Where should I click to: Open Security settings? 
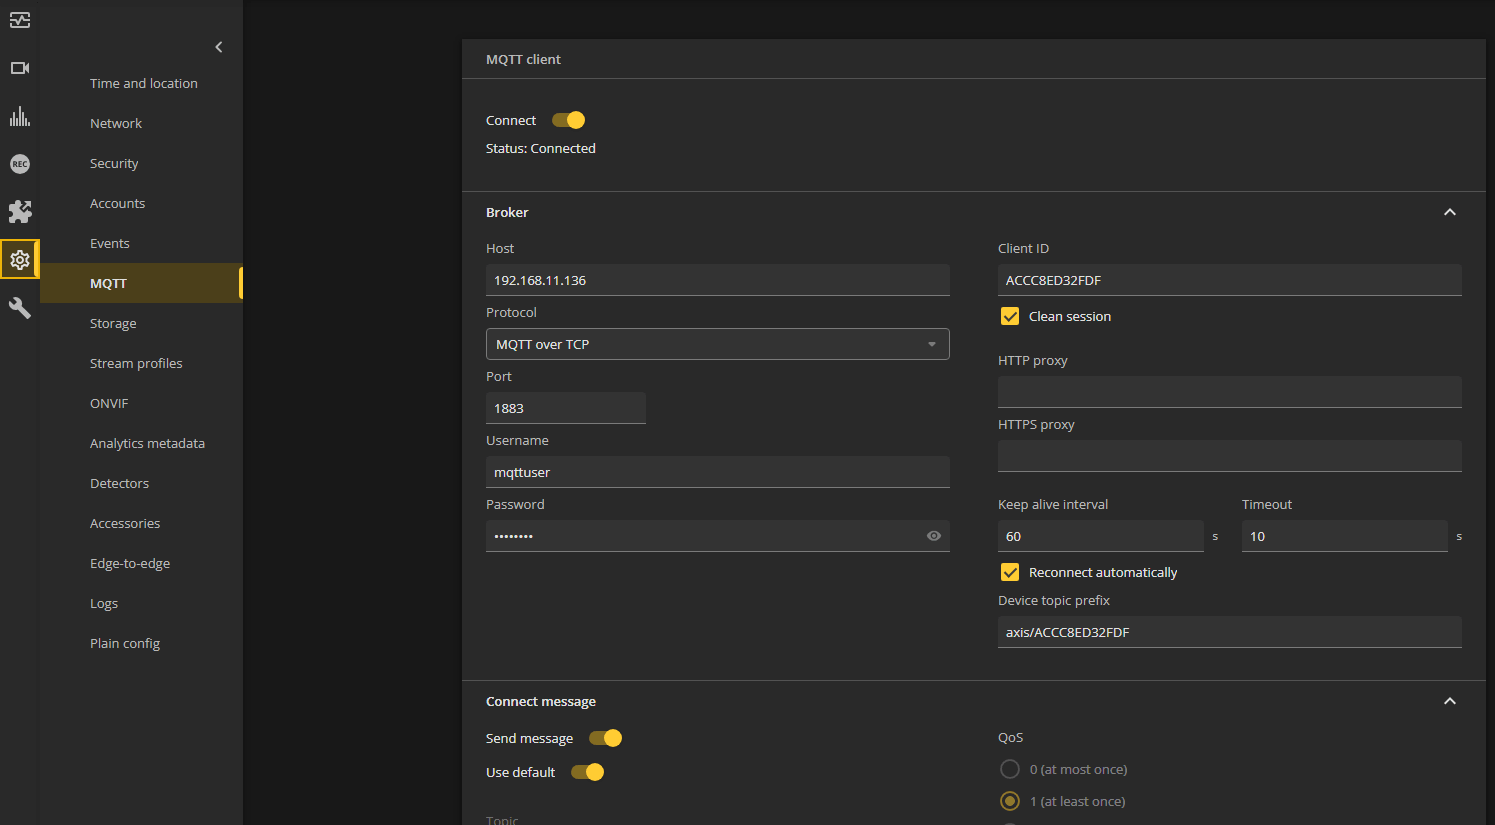coord(114,163)
